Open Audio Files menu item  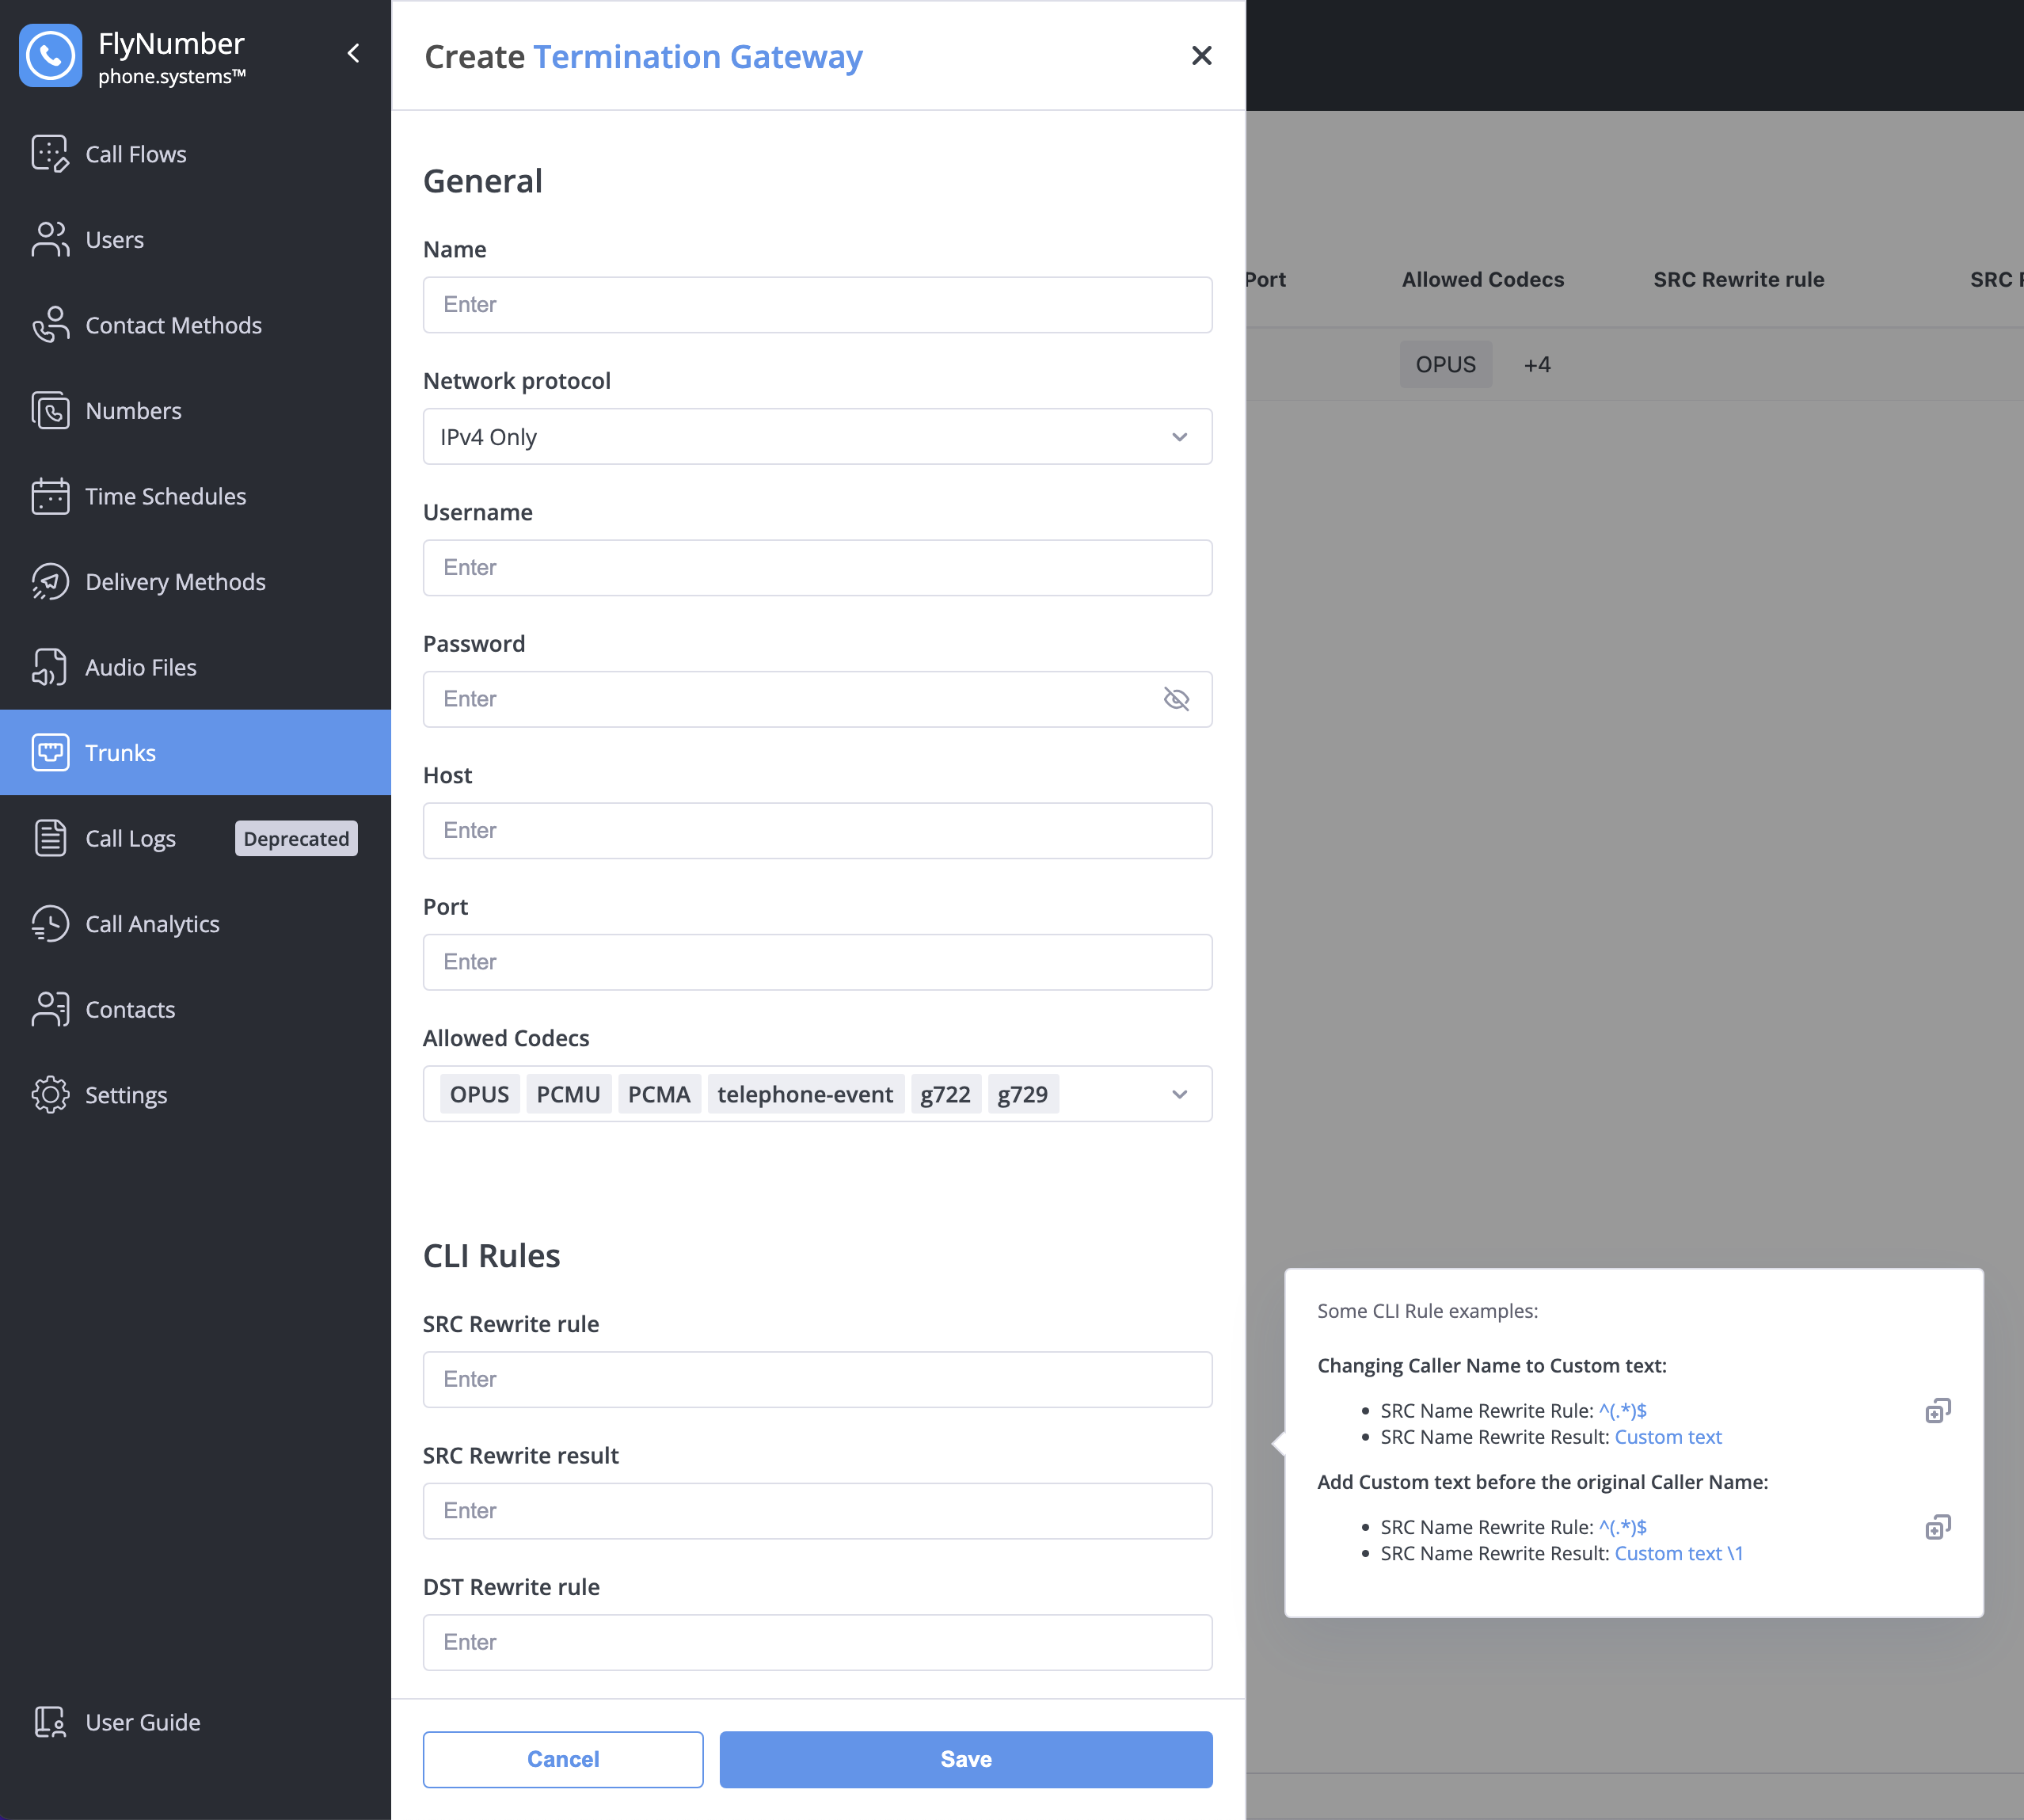click(195, 667)
